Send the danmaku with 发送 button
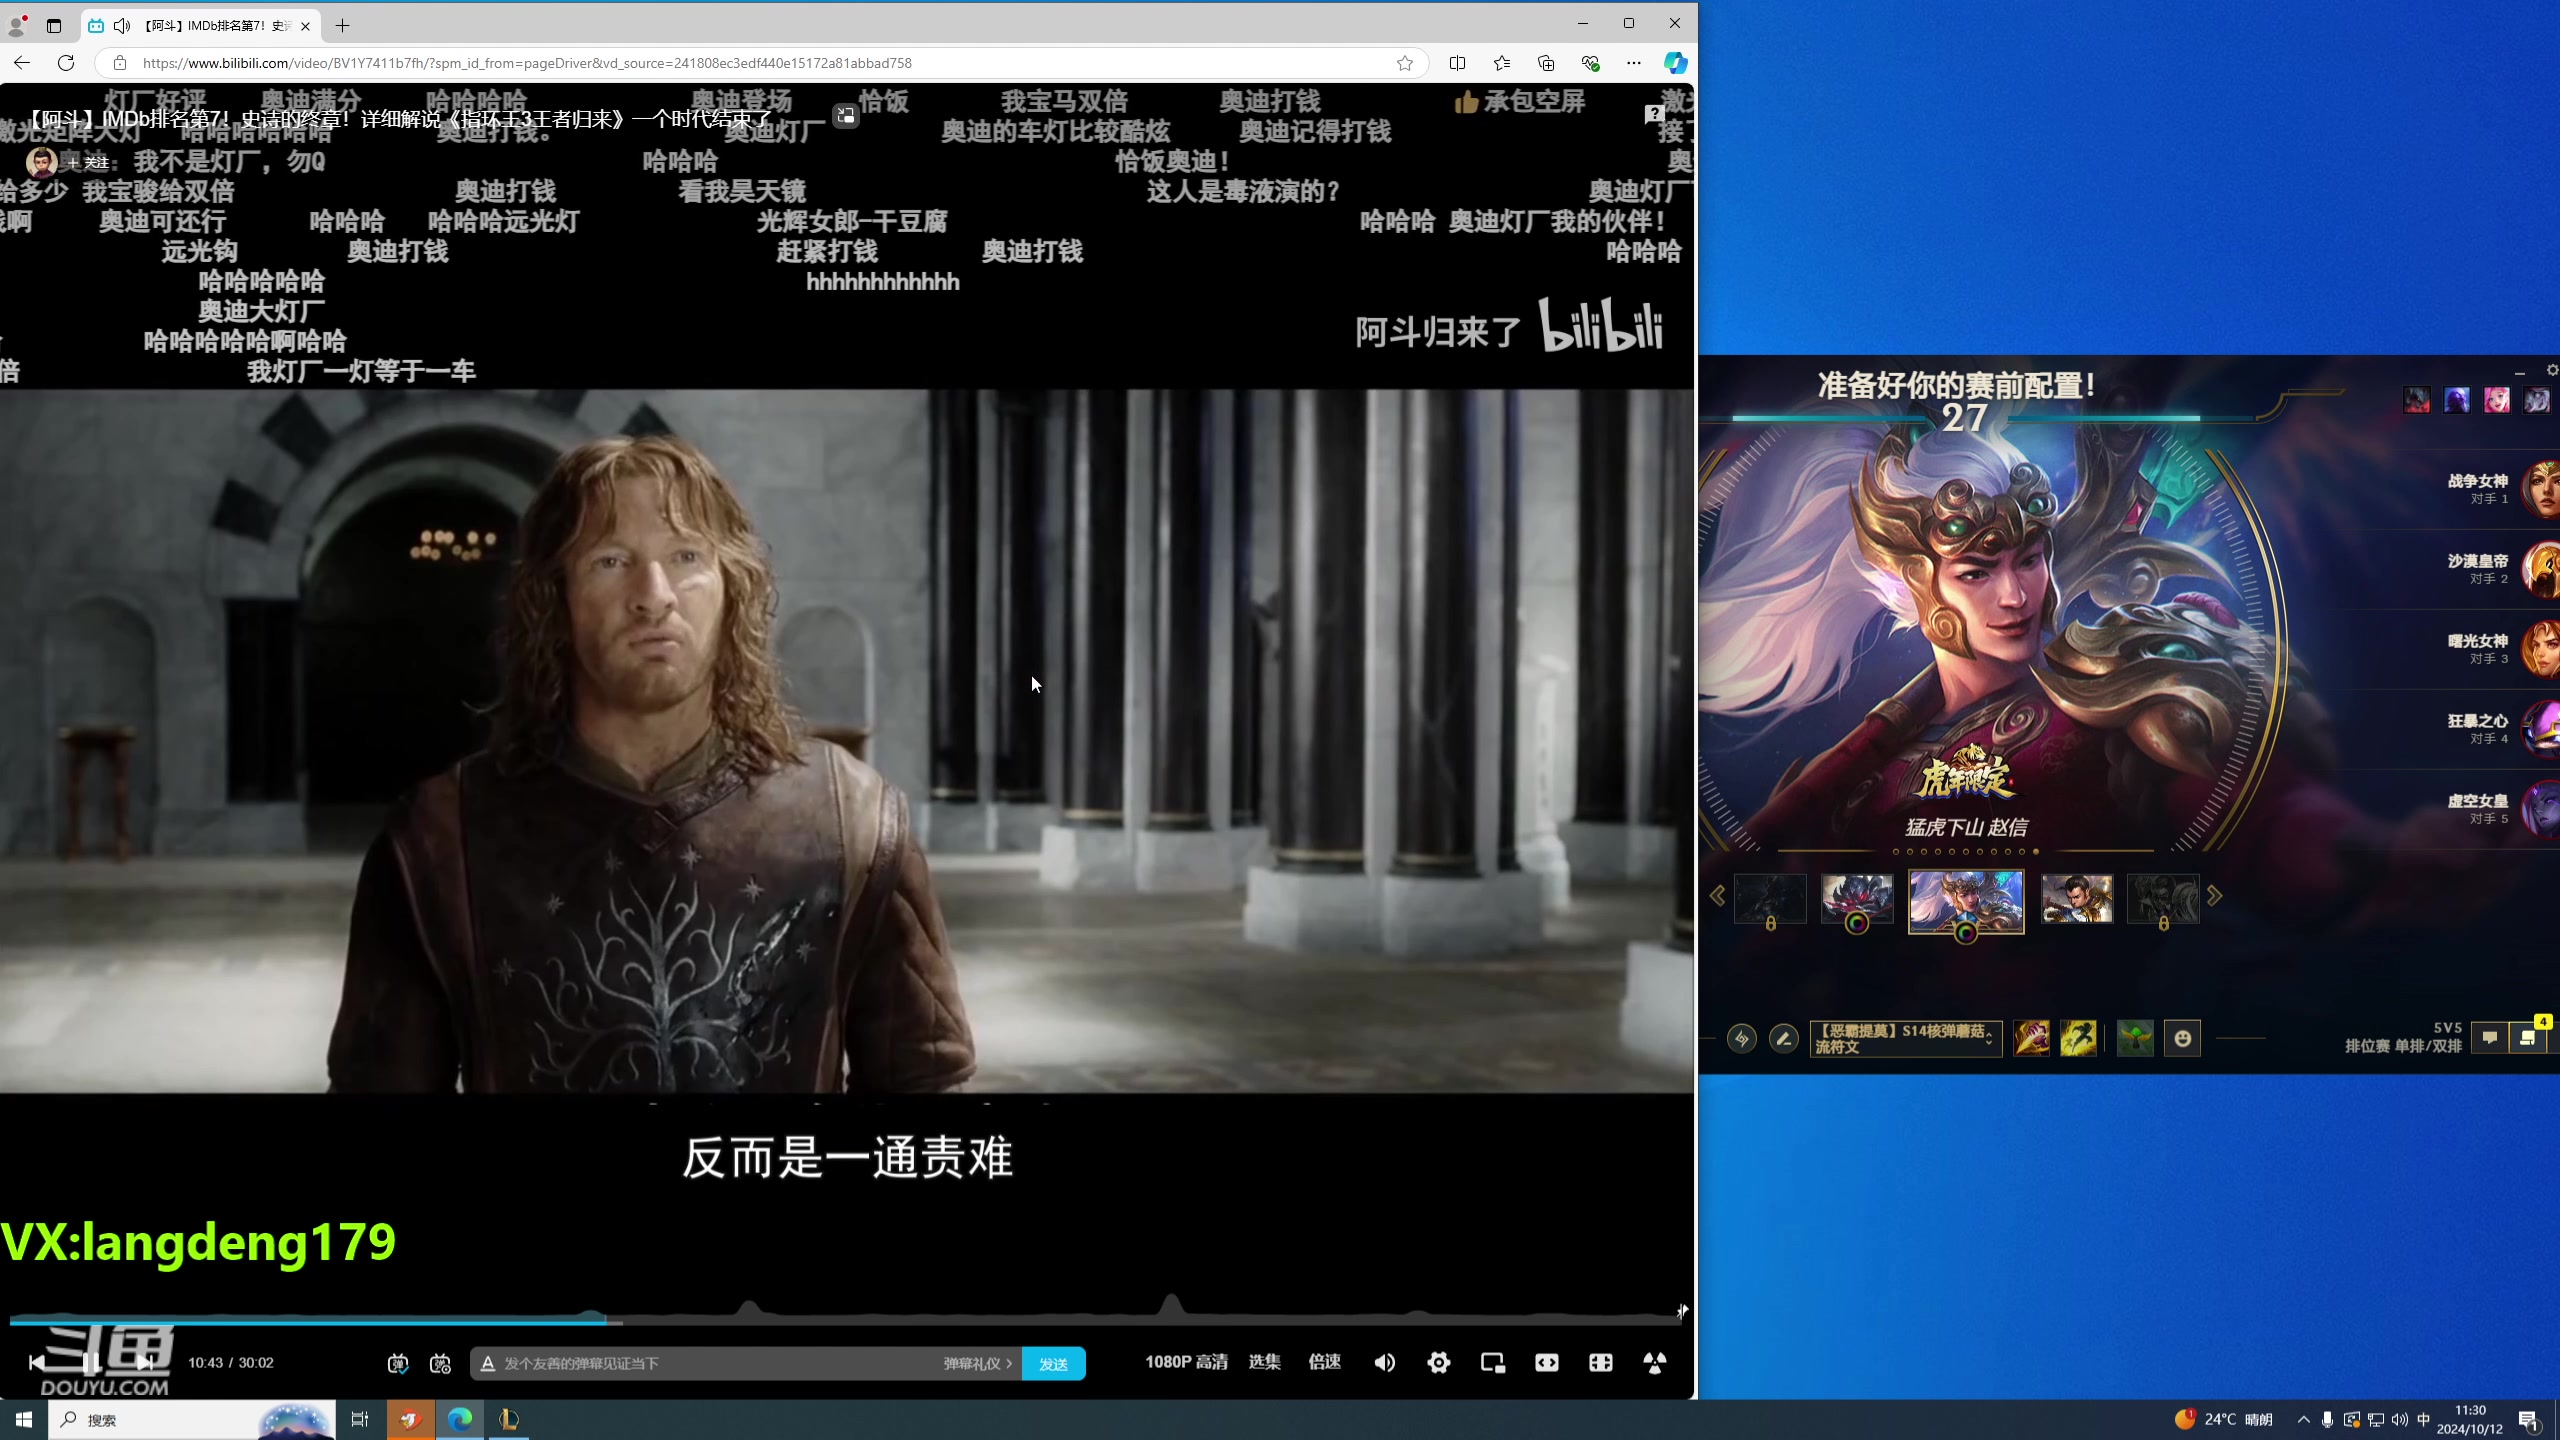 pyautogui.click(x=1053, y=1363)
